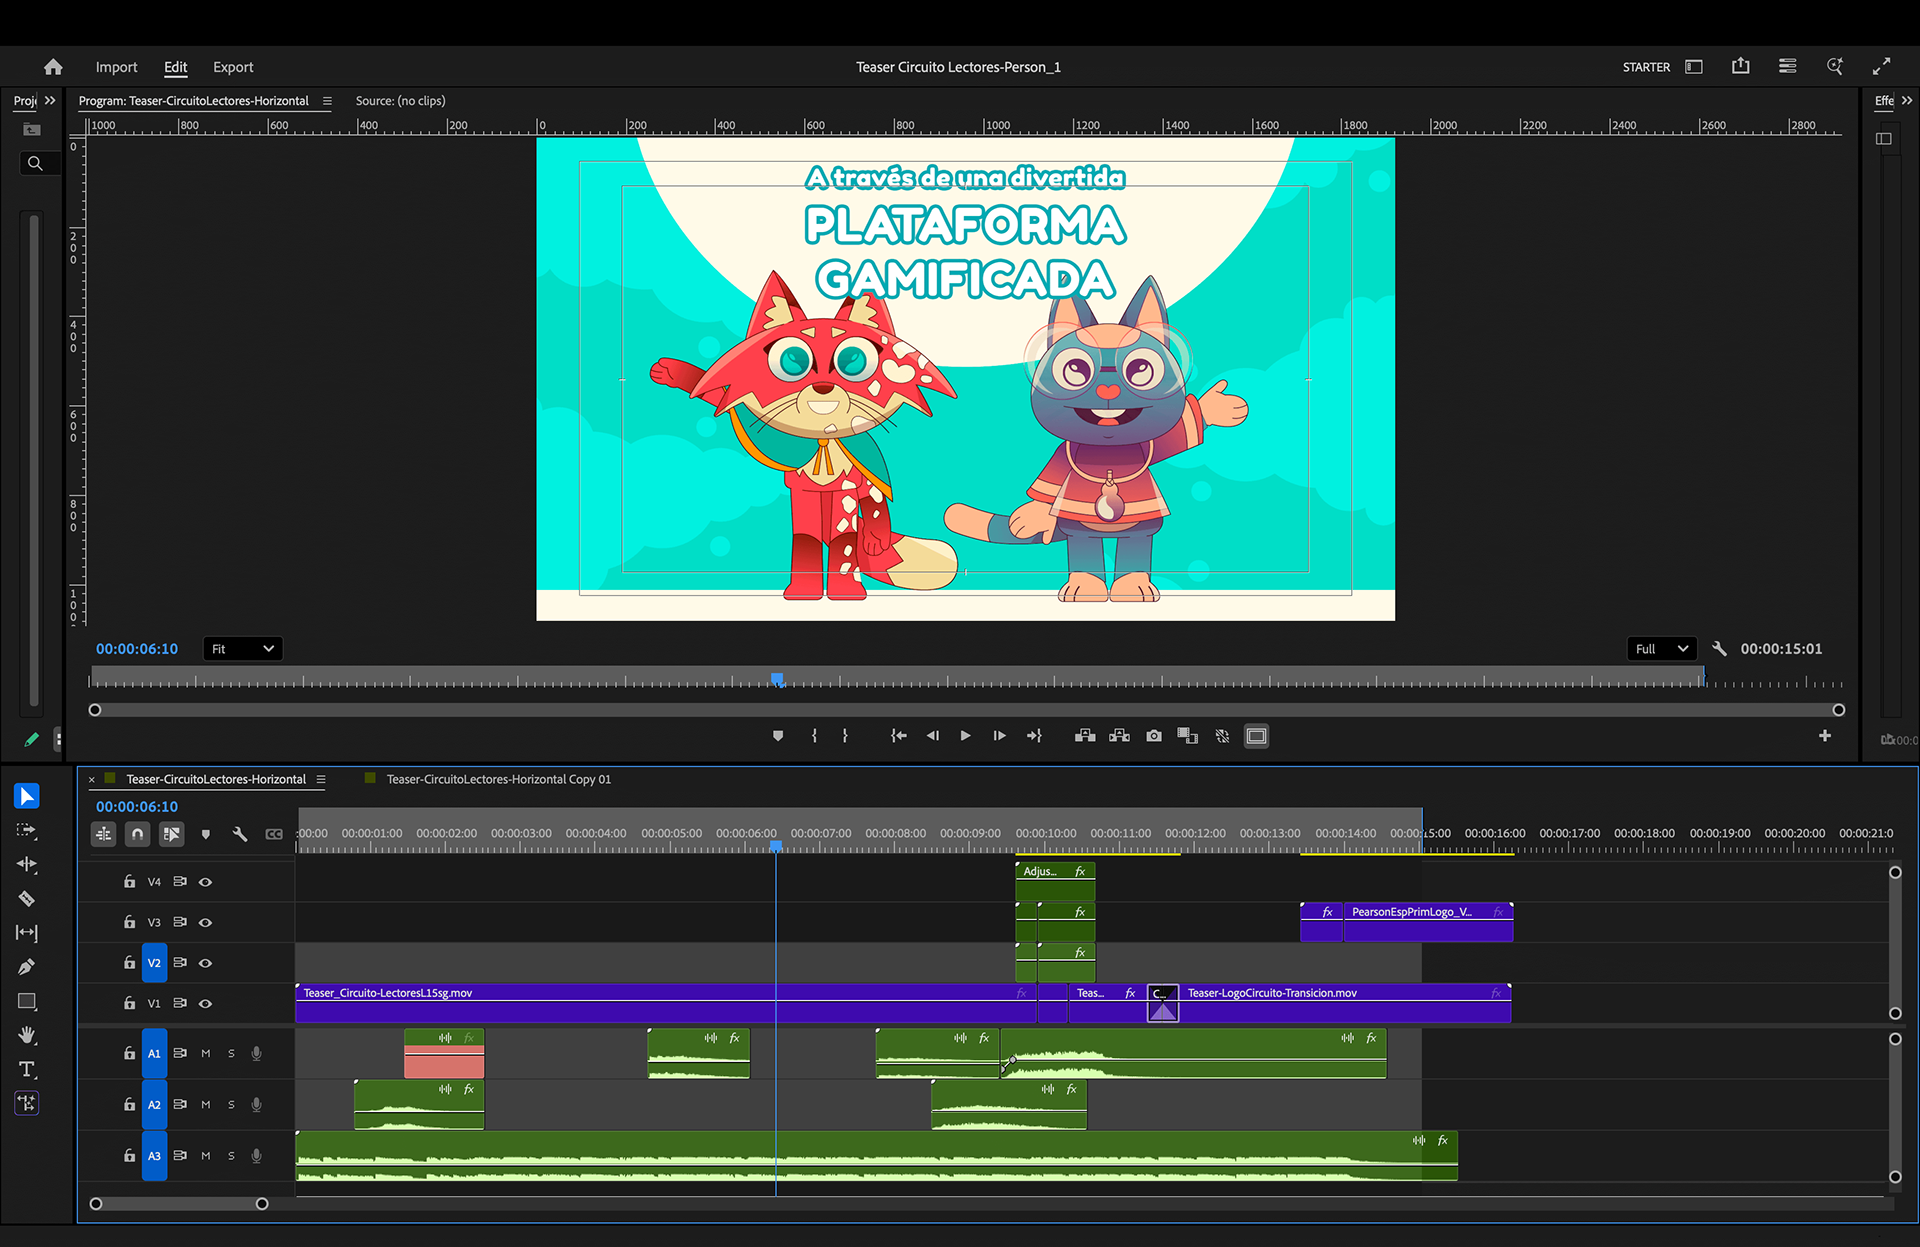The image size is (1920, 1247).
Task: Click the Import button
Action: coord(116,67)
